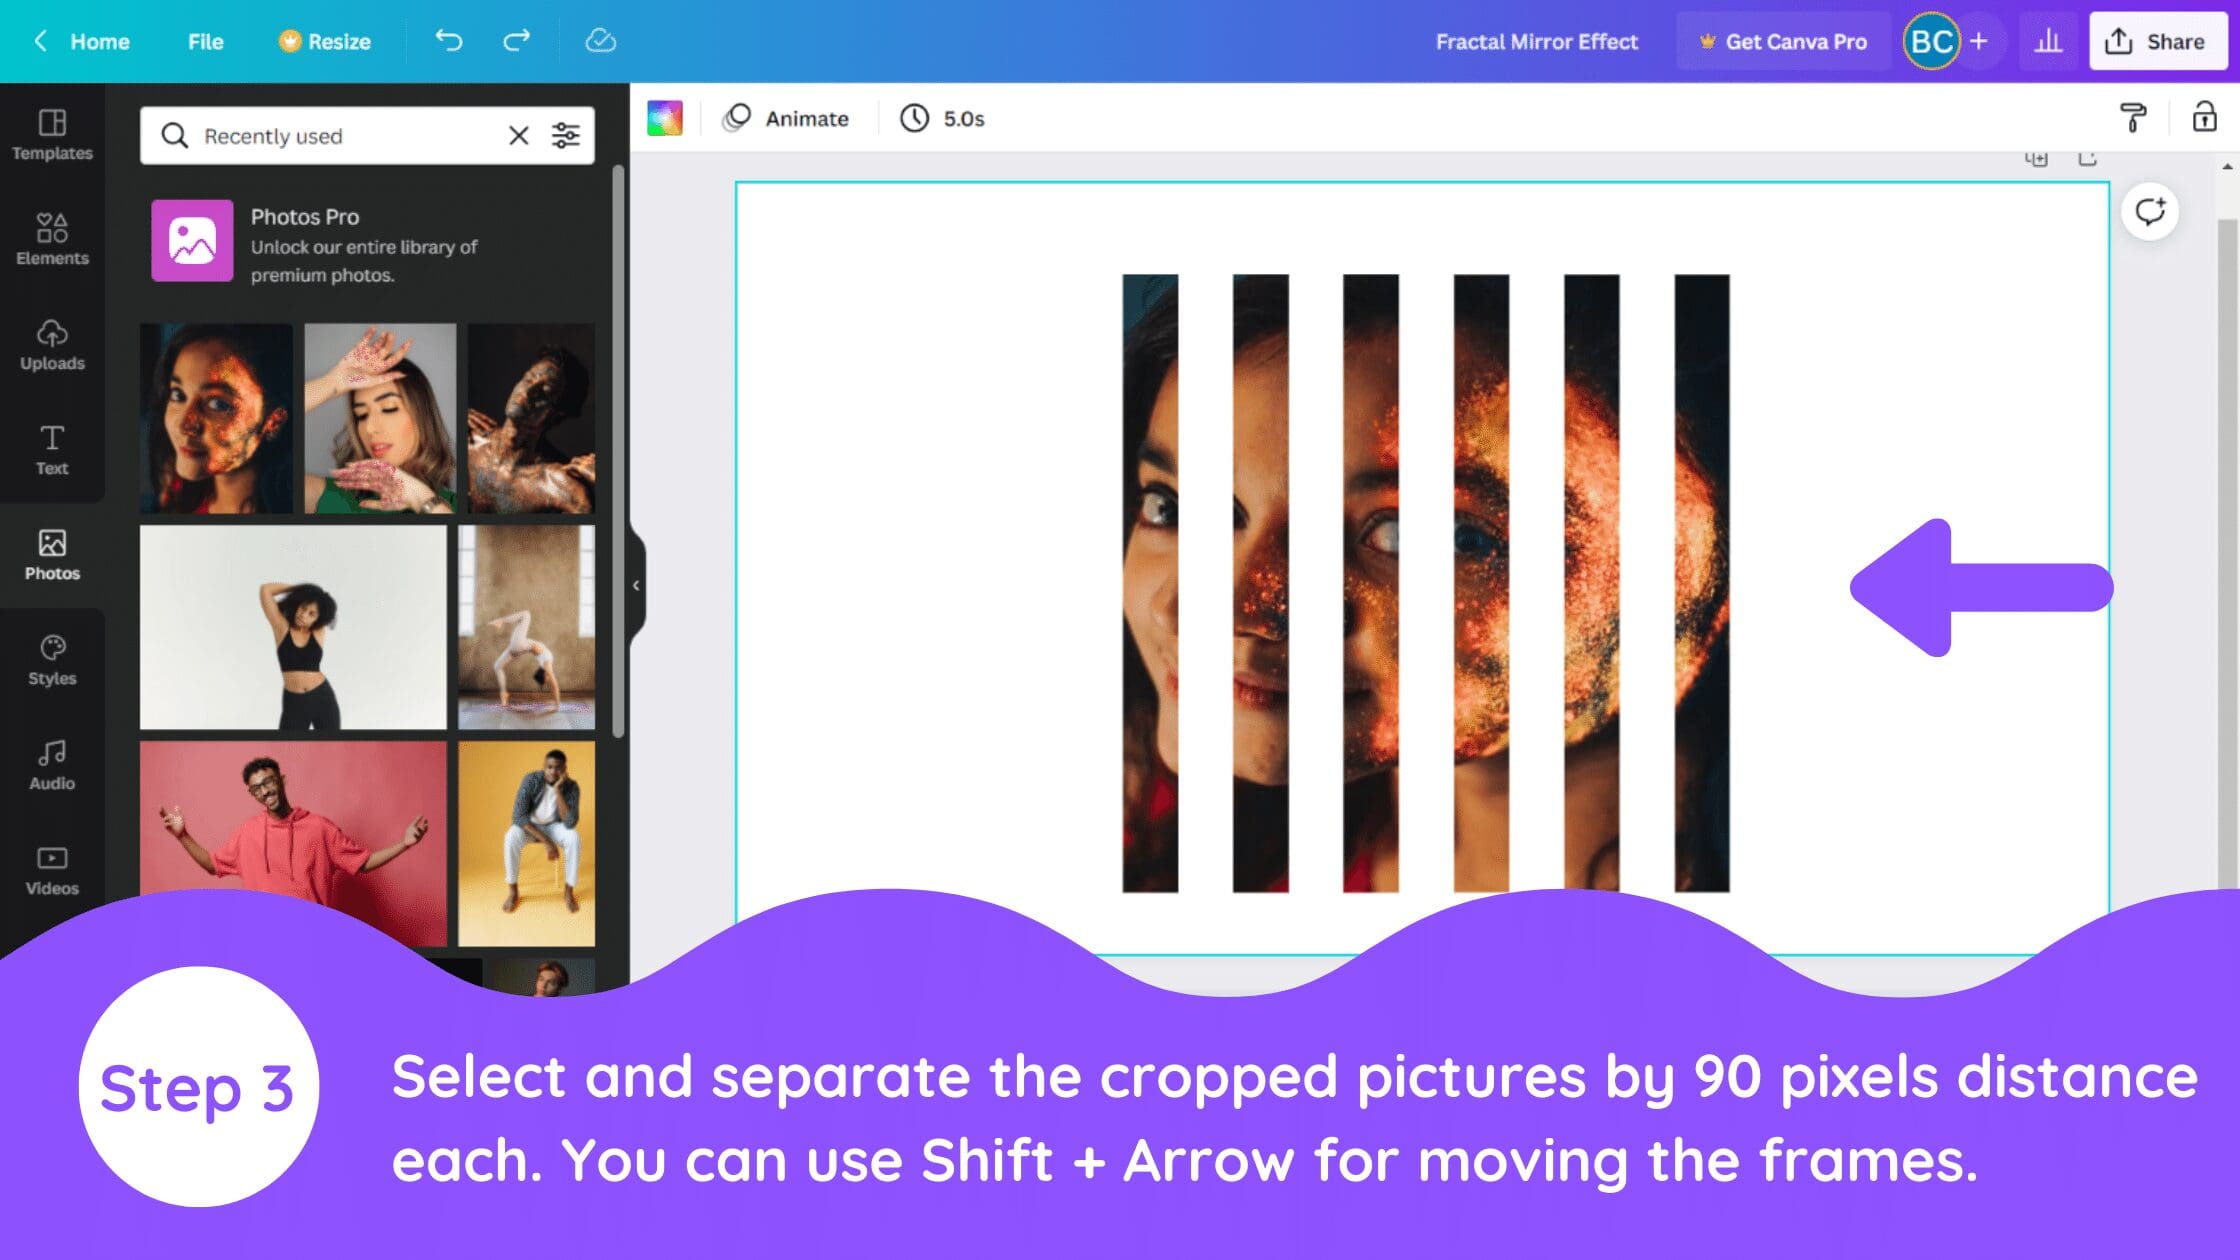
Task: Click the redo arrow icon
Action: [x=516, y=41]
